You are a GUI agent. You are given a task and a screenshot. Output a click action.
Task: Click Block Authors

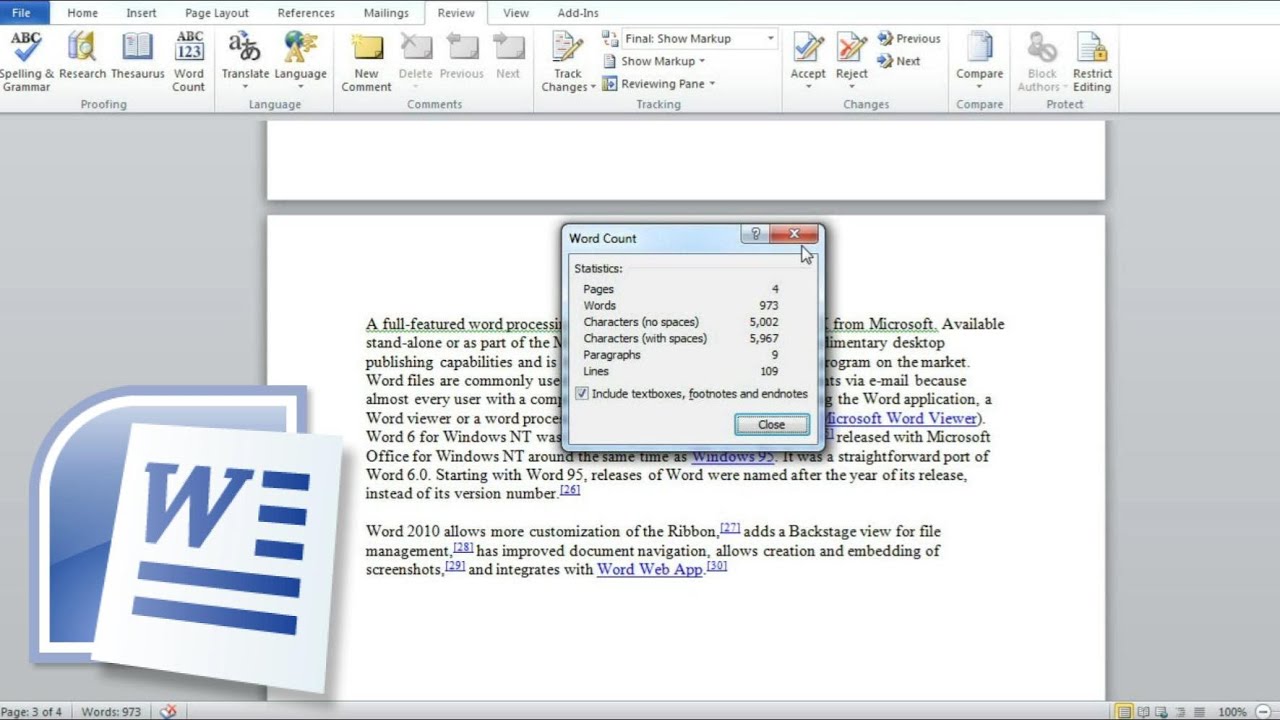click(x=1042, y=62)
